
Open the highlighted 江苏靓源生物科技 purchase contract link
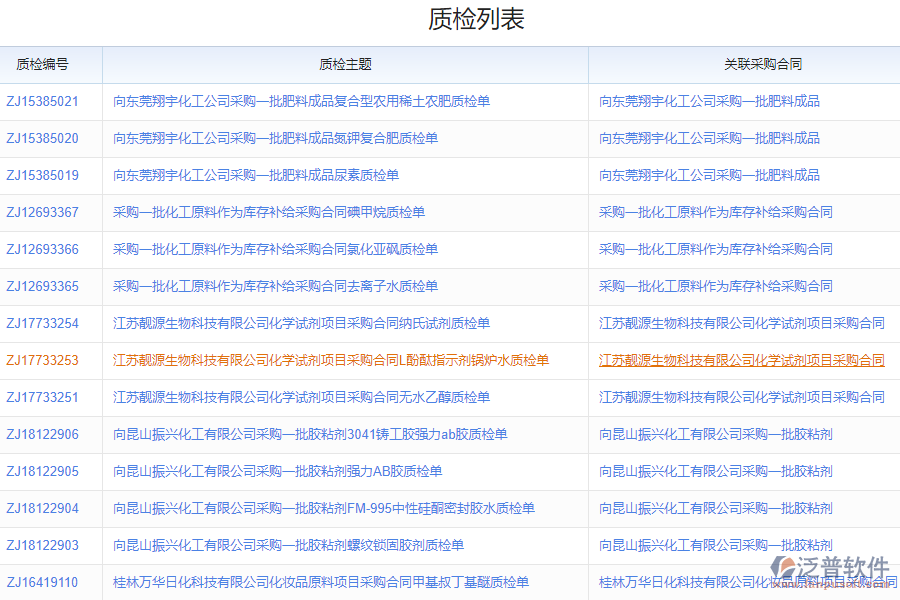click(x=740, y=360)
